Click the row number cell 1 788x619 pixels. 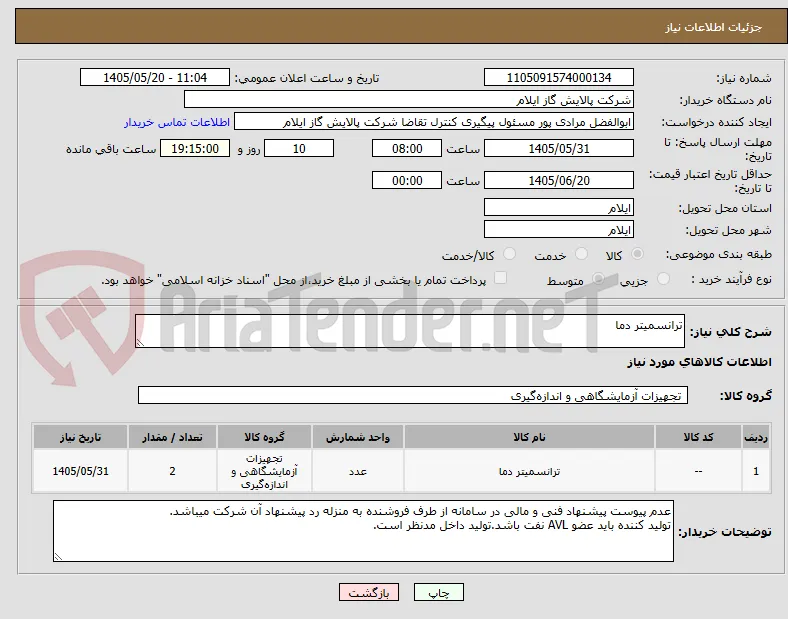(x=756, y=471)
